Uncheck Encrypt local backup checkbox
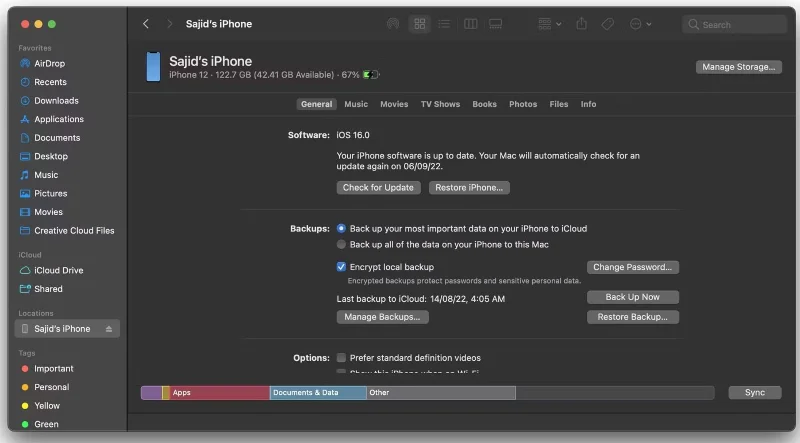 342,267
